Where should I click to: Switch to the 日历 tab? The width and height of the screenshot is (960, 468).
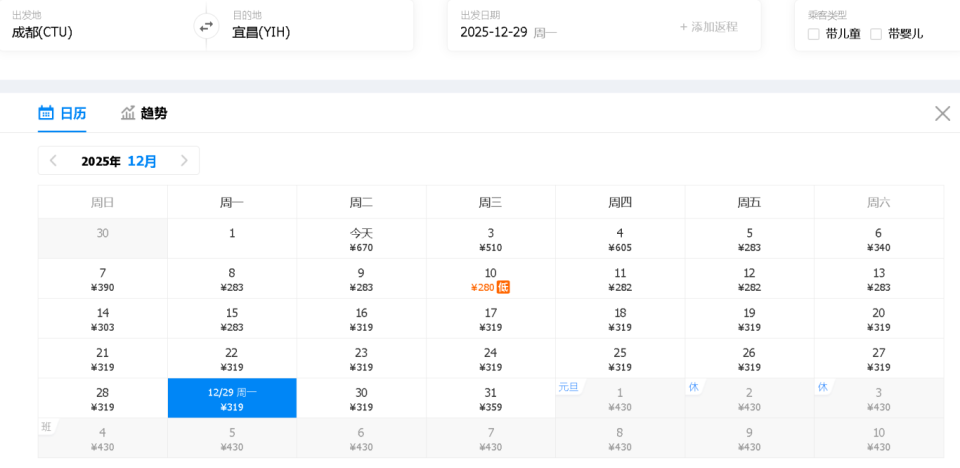point(72,113)
